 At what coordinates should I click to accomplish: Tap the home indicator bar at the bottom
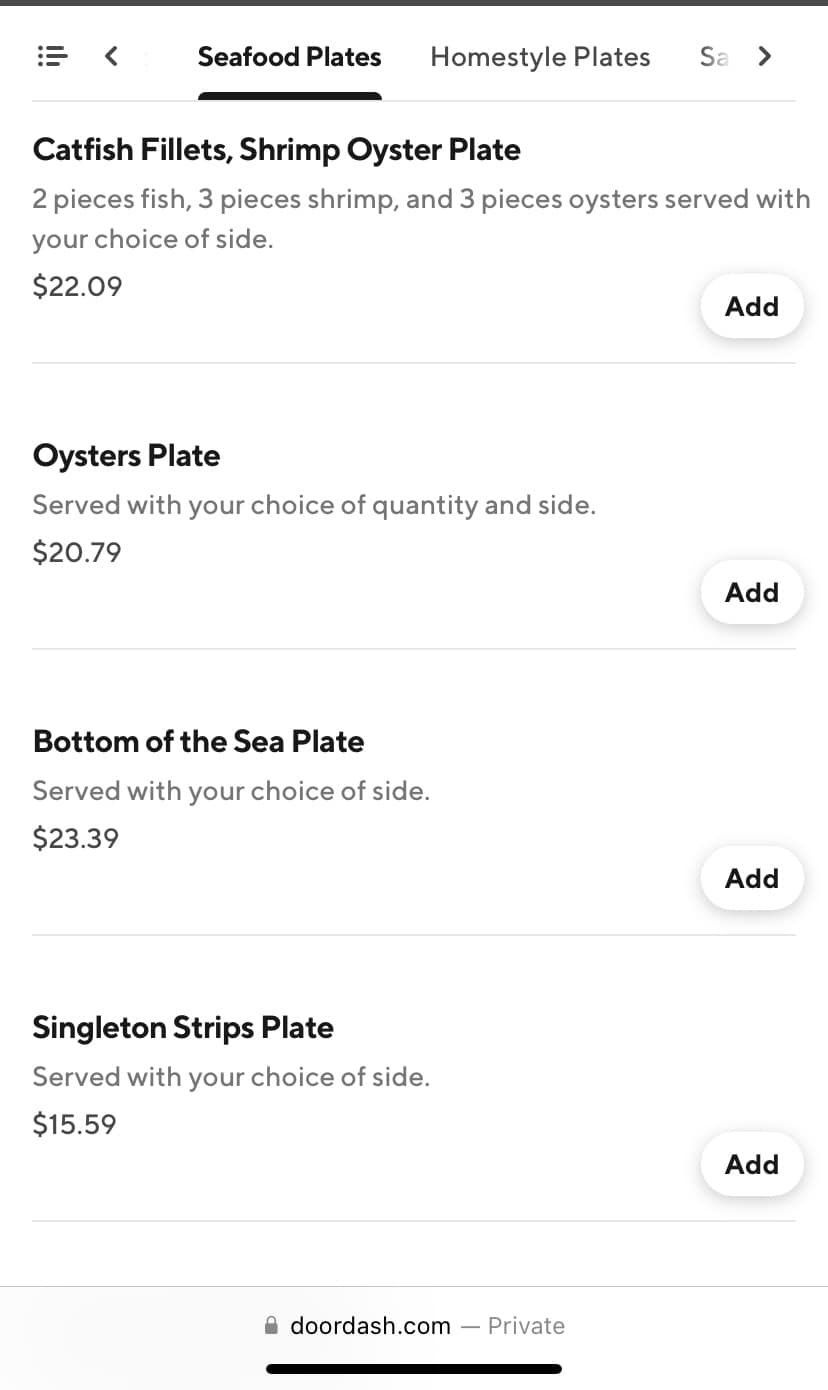(414, 1369)
